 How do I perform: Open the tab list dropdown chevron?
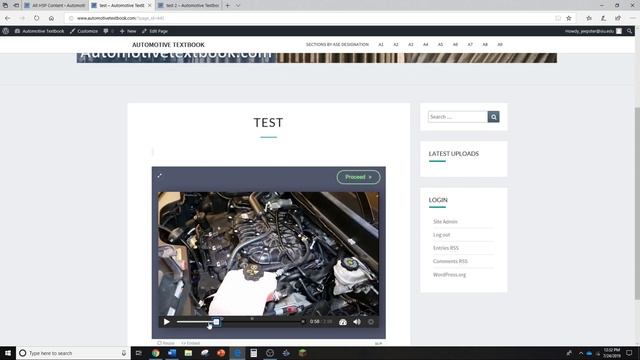238,6
